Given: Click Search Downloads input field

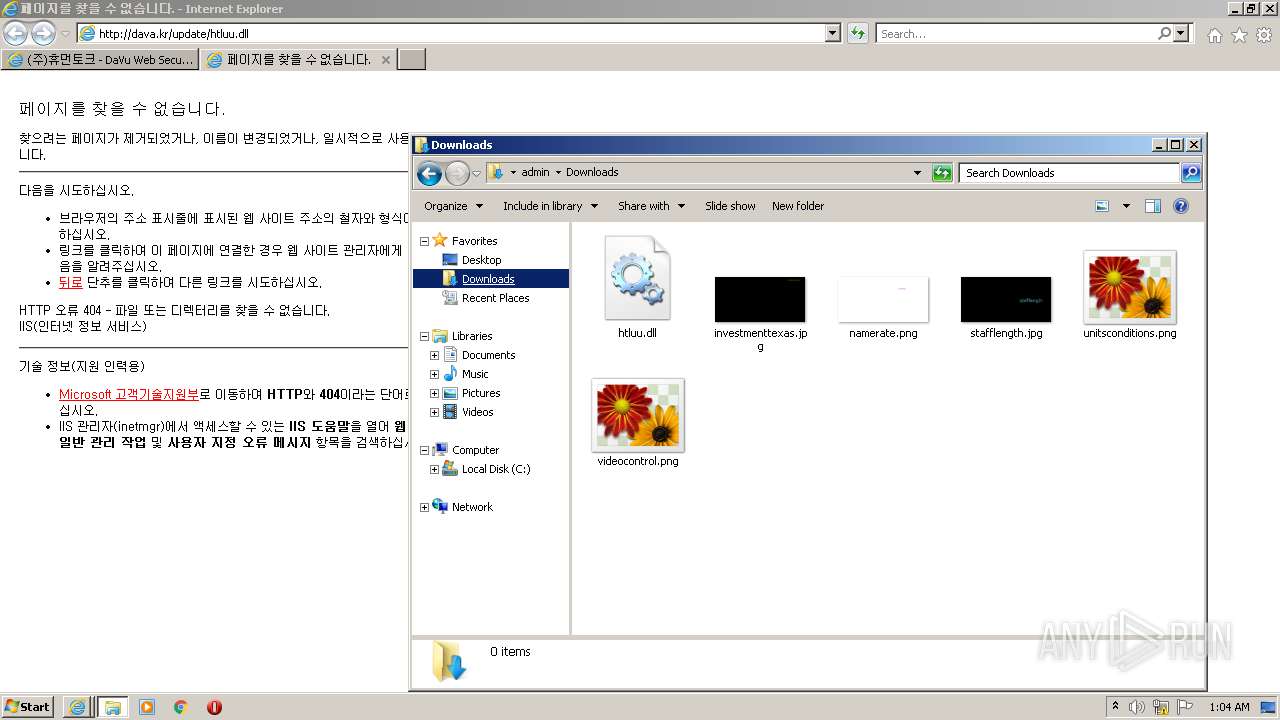Looking at the screenshot, I should pos(1068,173).
